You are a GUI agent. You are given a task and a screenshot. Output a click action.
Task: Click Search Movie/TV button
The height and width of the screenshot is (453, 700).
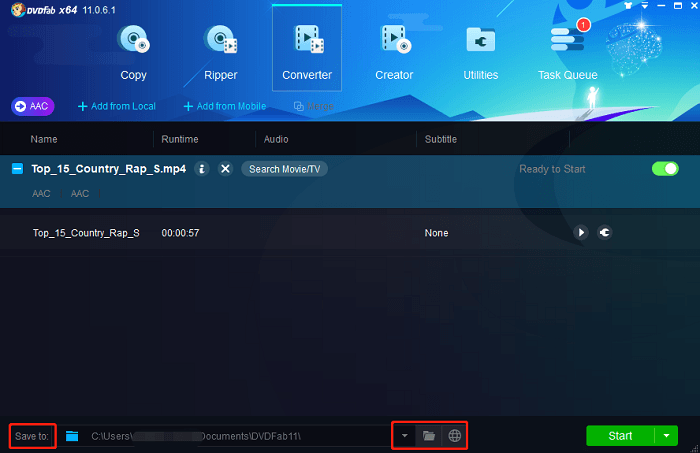click(x=284, y=169)
